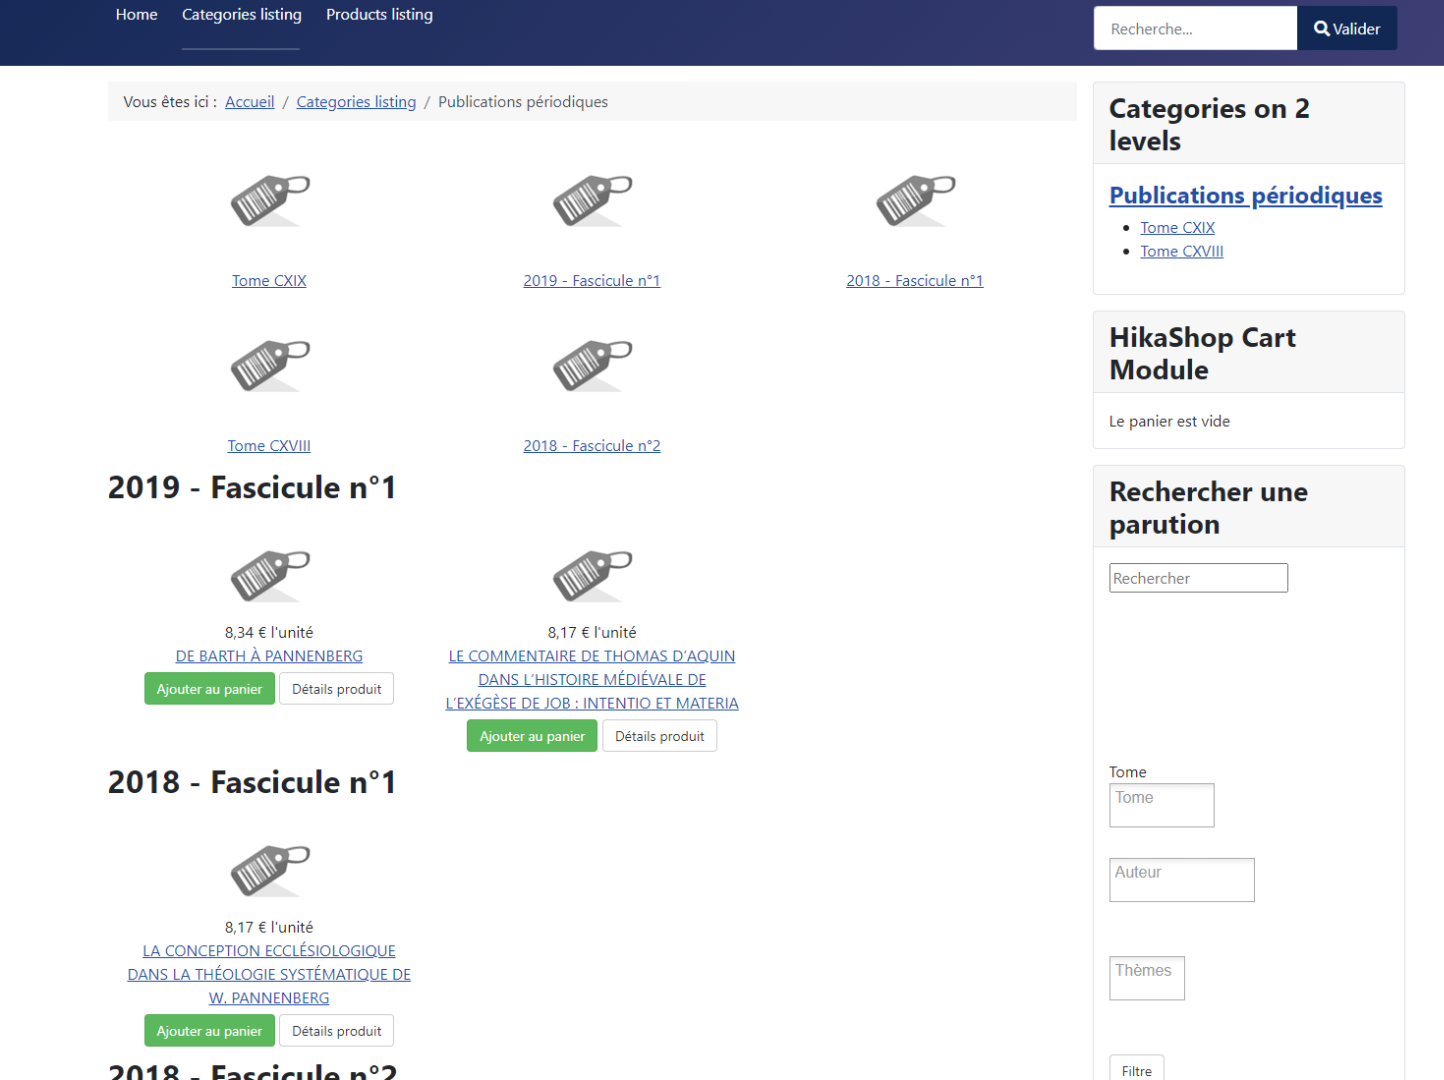Click the Recherche search field in header
This screenshot has width=1444, height=1080.
point(1195,29)
